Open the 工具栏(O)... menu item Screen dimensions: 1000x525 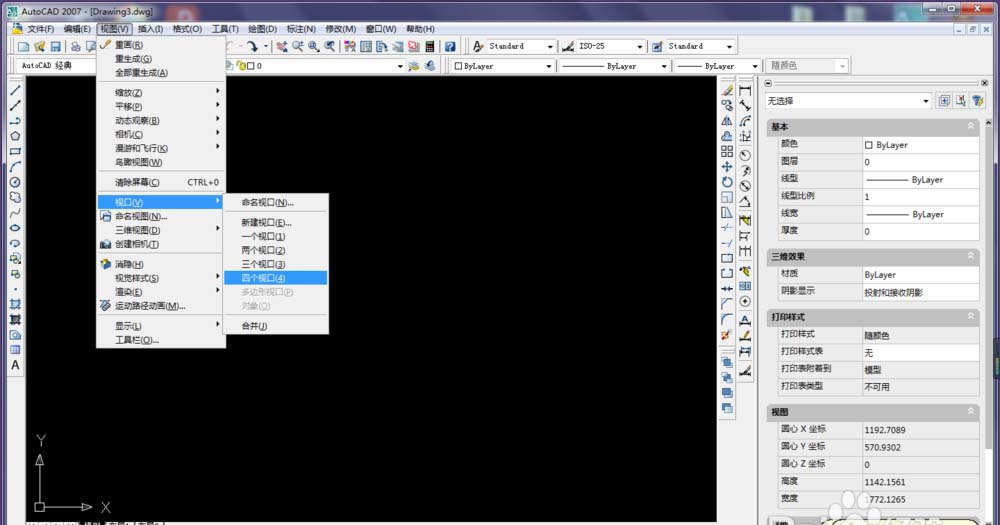pyautogui.click(x=137, y=340)
